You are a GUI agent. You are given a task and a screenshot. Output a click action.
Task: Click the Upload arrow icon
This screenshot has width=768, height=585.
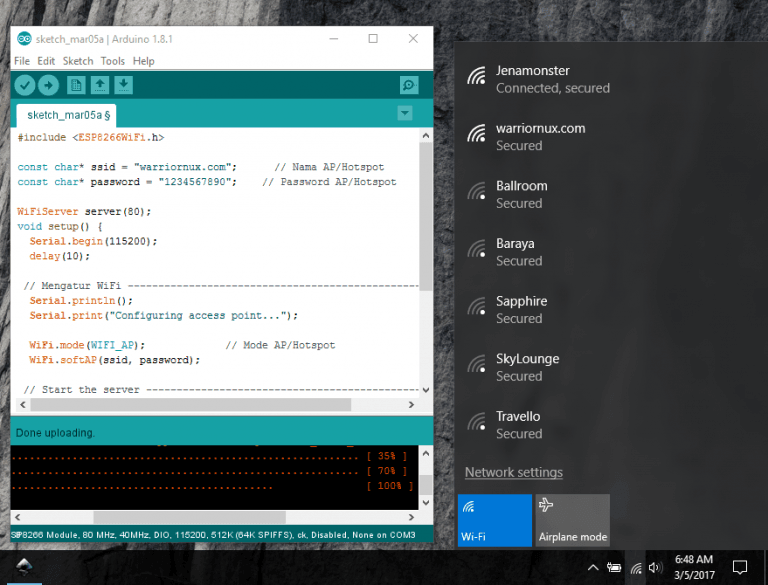[x=47, y=85]
